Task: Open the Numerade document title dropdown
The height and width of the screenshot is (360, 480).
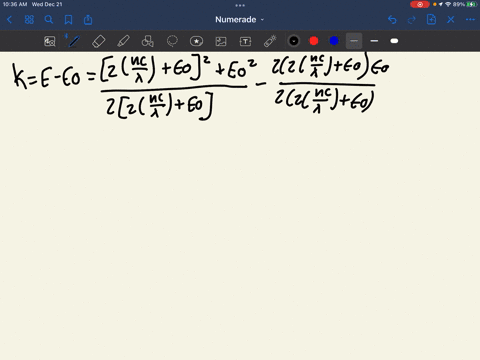Action: pos(239,20)
